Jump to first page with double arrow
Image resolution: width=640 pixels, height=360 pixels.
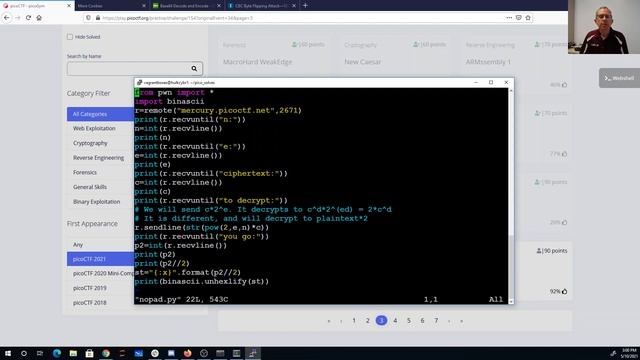point(329,321)
